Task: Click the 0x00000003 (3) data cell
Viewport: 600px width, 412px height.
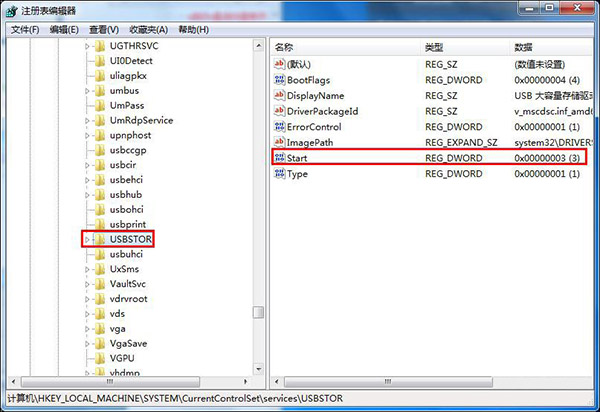Action: click(547, 158)
